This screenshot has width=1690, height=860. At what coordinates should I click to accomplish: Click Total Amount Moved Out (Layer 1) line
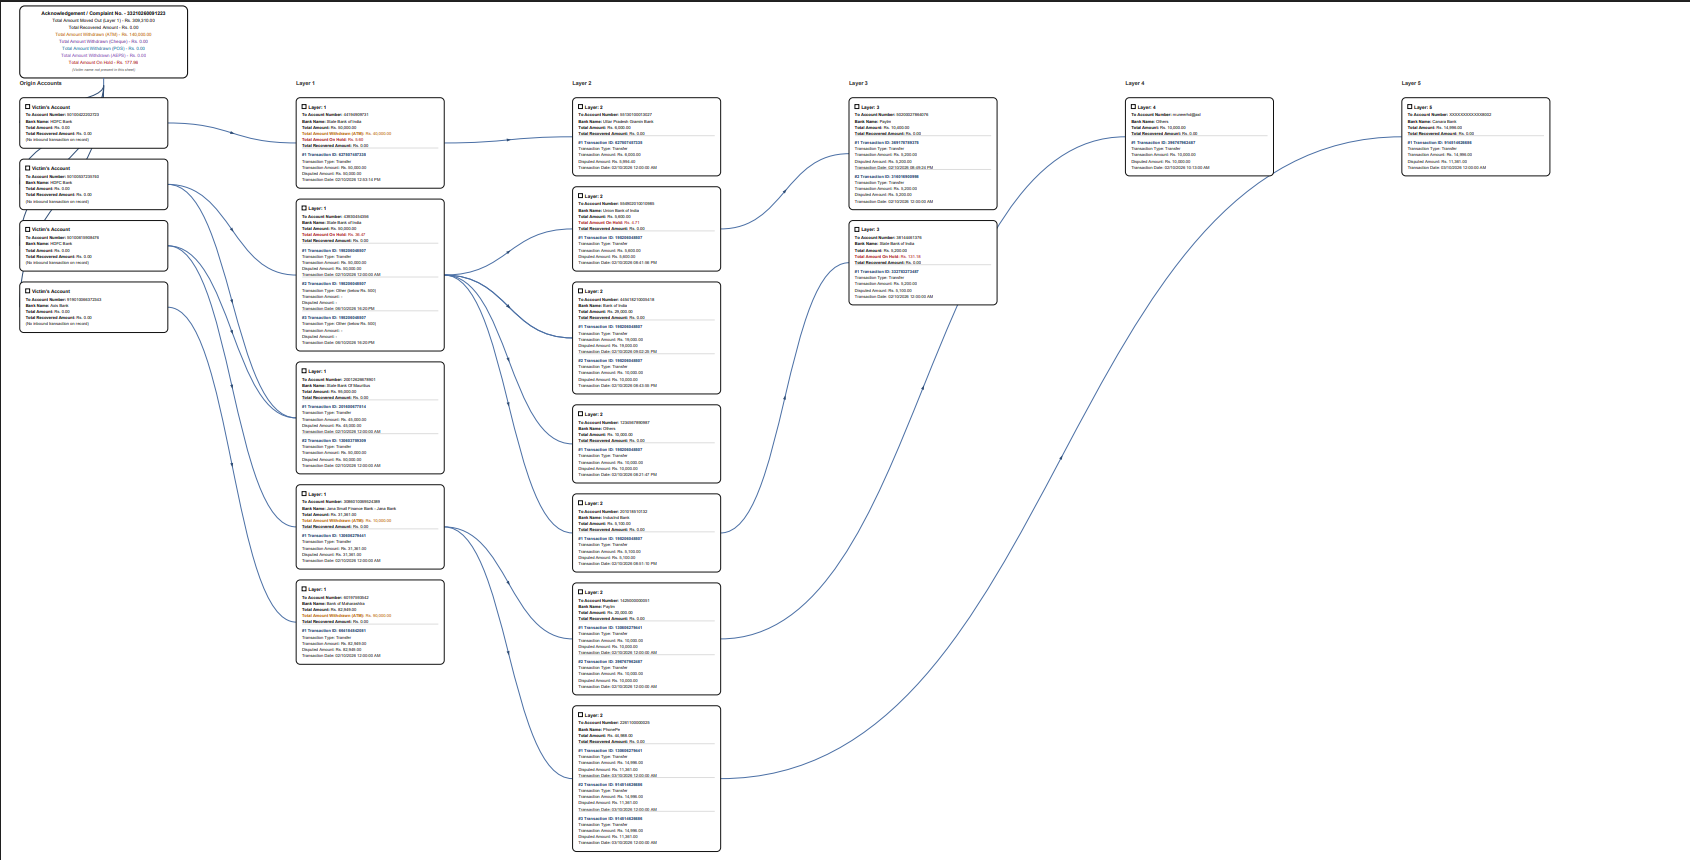coord(104,20)
